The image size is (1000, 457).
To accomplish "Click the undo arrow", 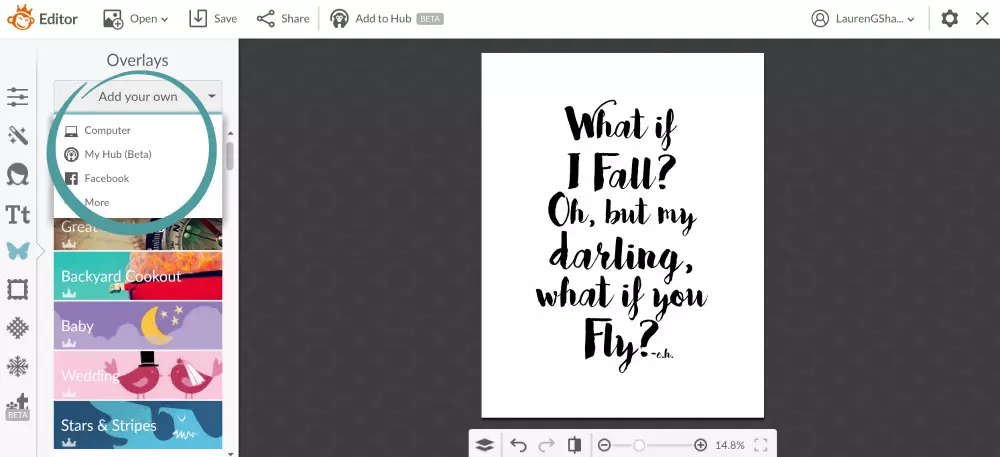I will click(518, 445).
